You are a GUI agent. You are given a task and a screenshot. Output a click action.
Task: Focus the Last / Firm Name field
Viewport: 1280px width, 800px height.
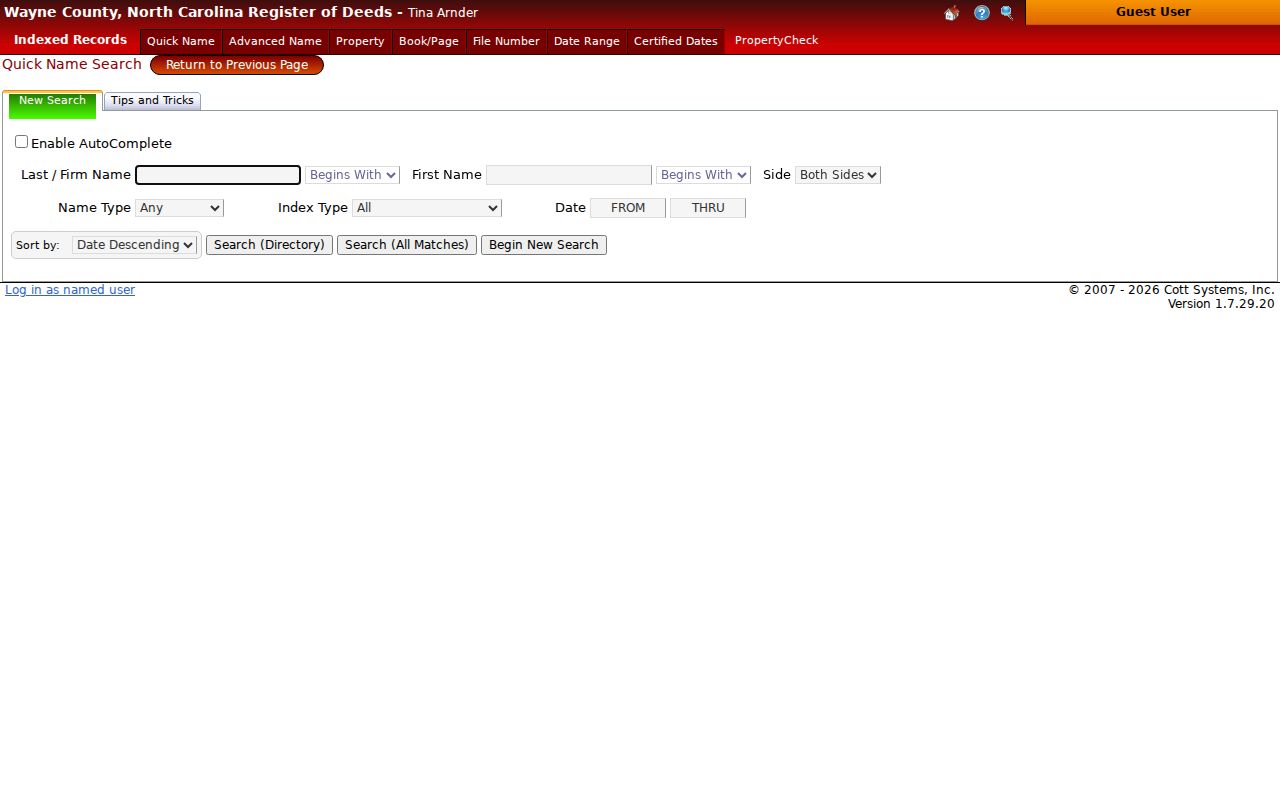point(218,175)
